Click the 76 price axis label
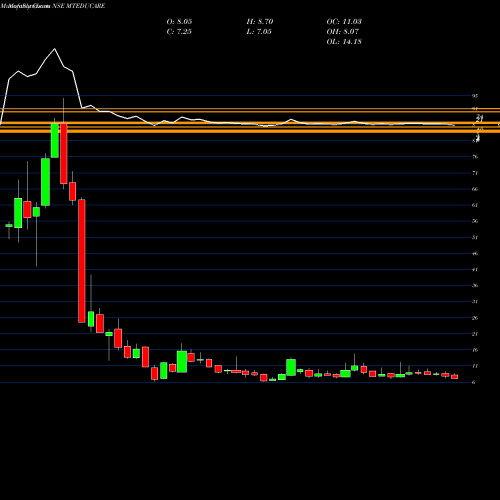 pos(475,157)
